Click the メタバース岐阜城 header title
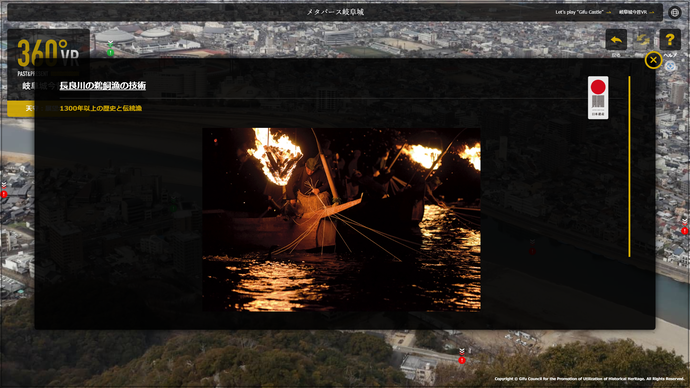 coord(335,12)
